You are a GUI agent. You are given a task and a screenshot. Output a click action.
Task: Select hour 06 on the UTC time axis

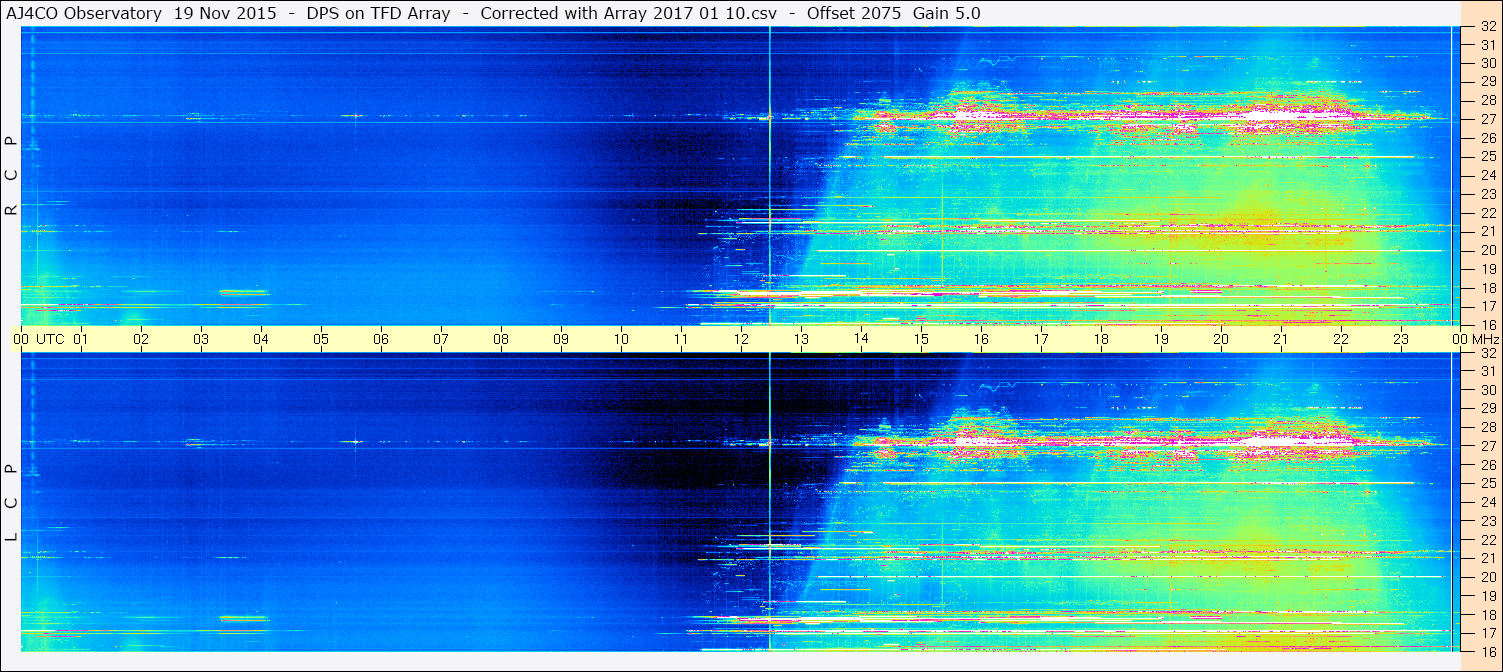coord(381,339)
